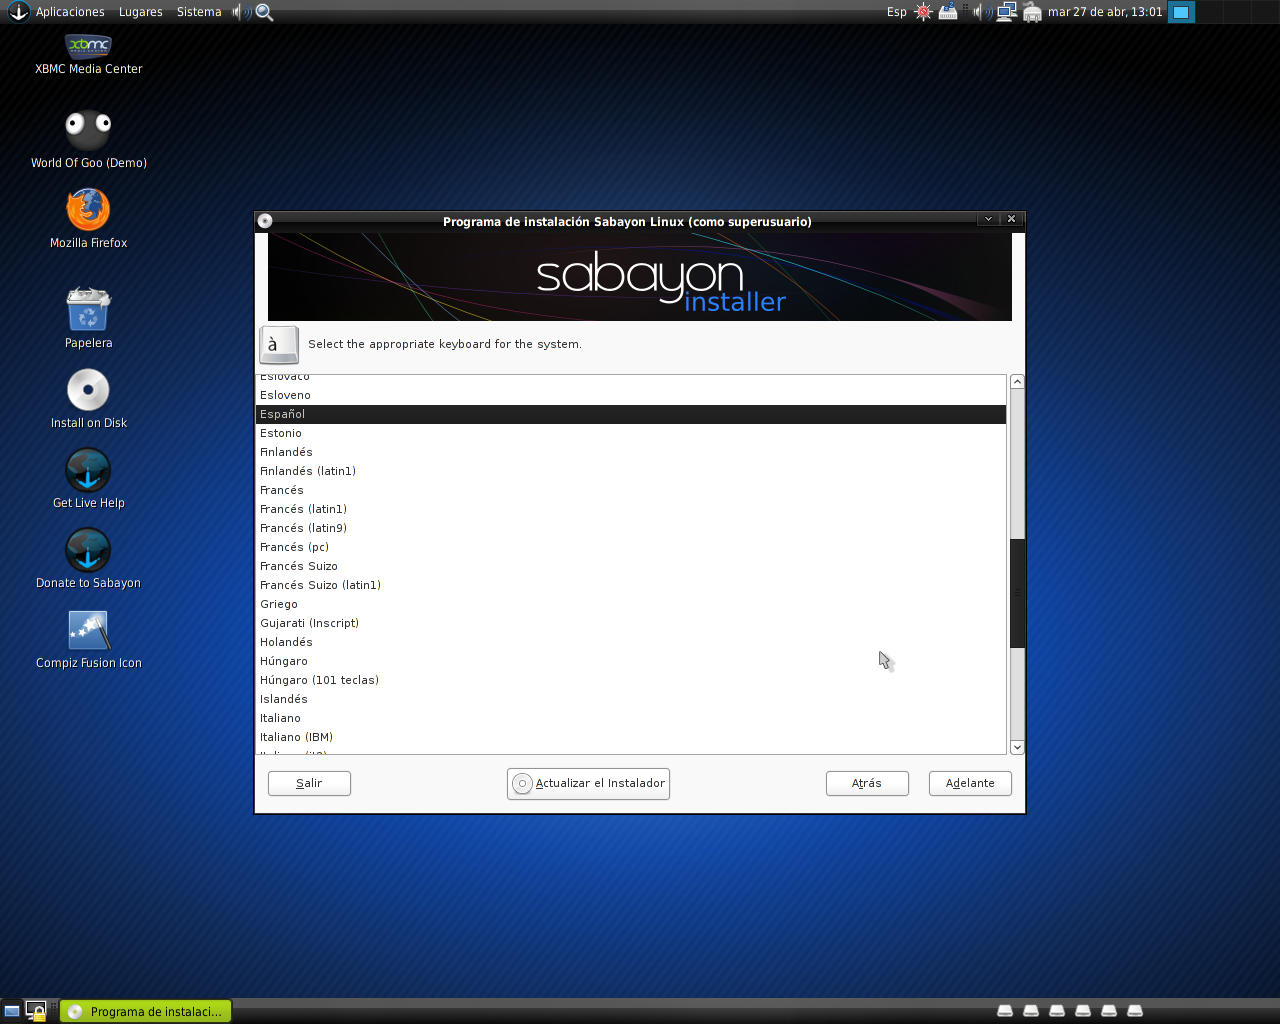Open Get Live Help desktop icon
This screenshot has height=1024, width=1280.
88,470
